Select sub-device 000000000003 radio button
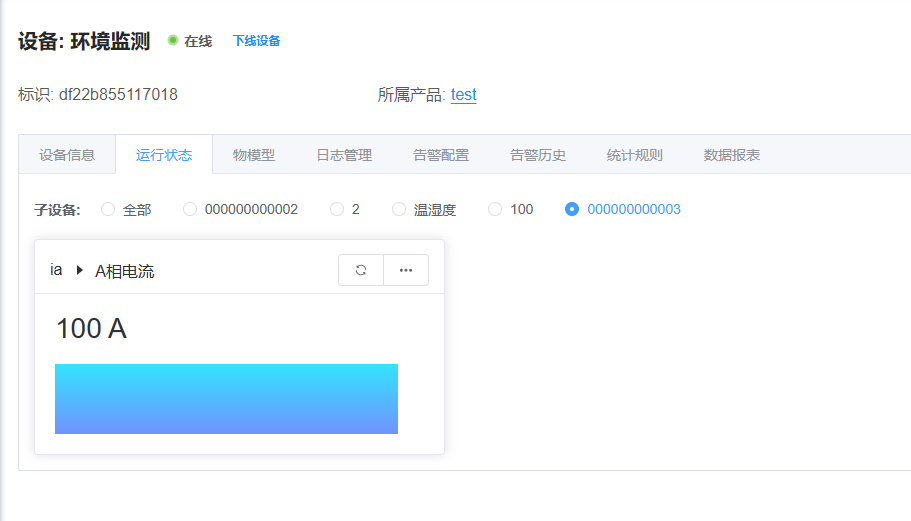 572,209
